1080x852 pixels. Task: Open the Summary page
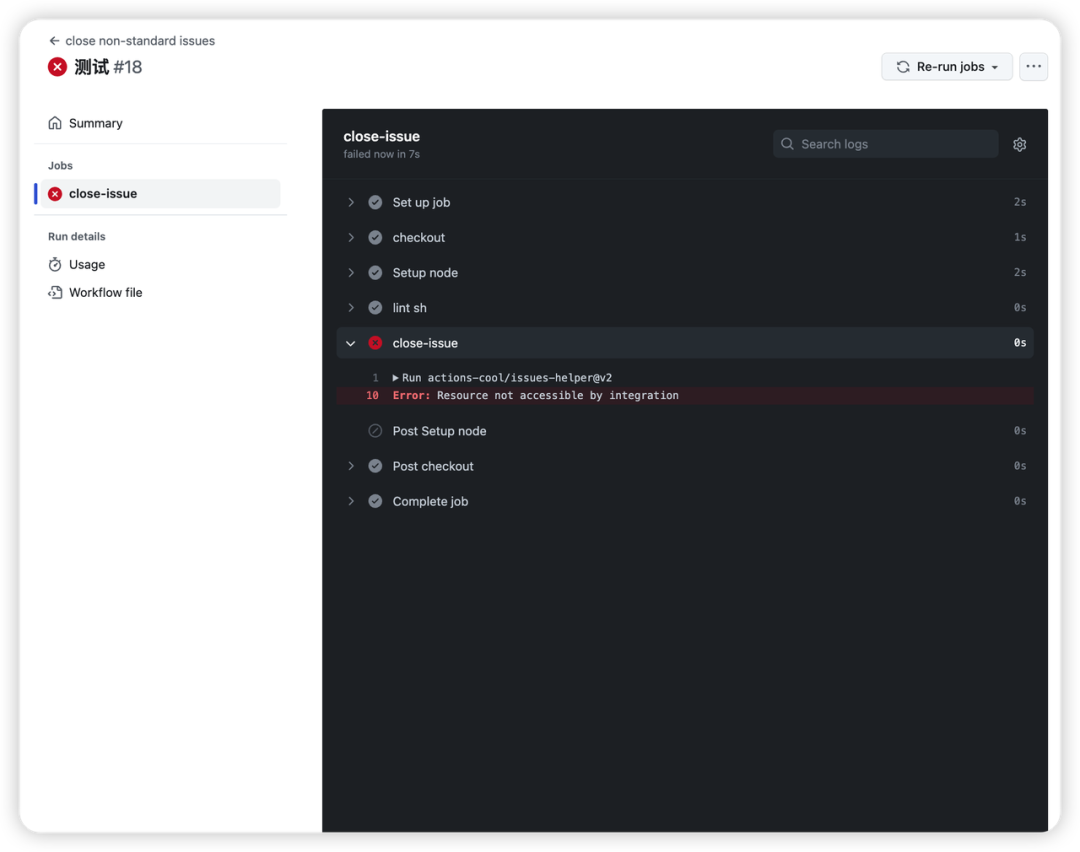tap(96, 123)
